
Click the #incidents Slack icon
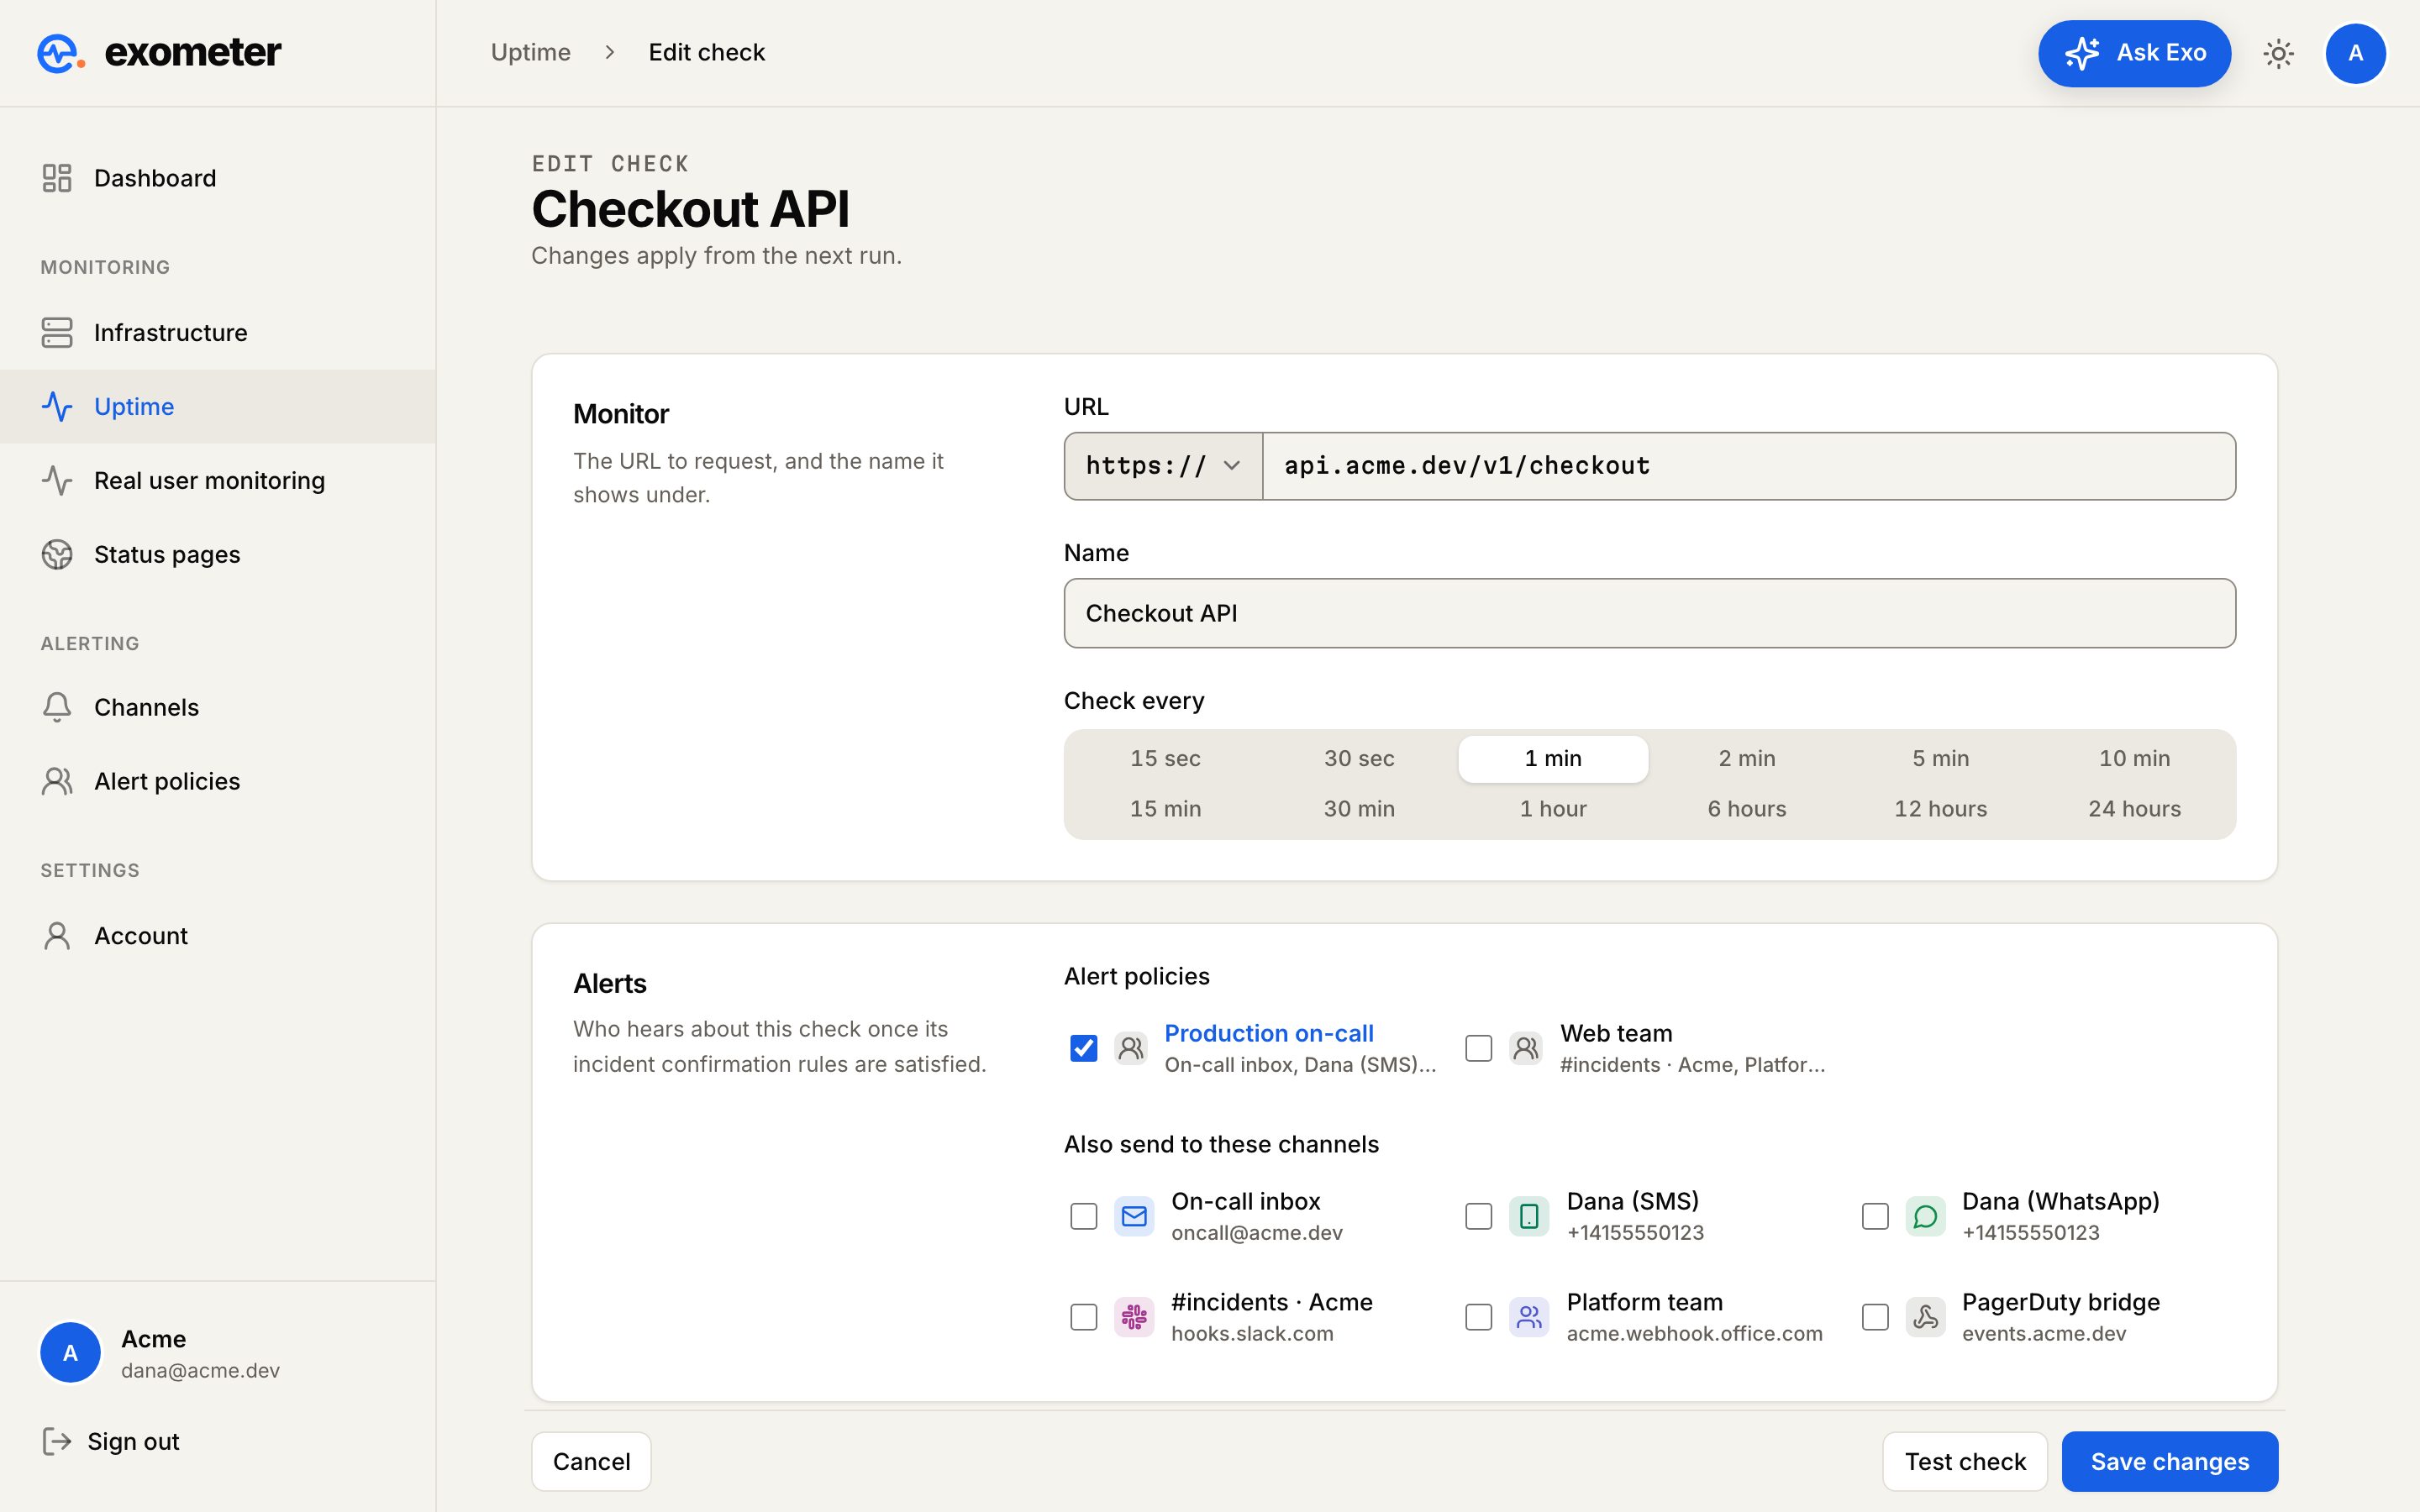point(1134,1317)
